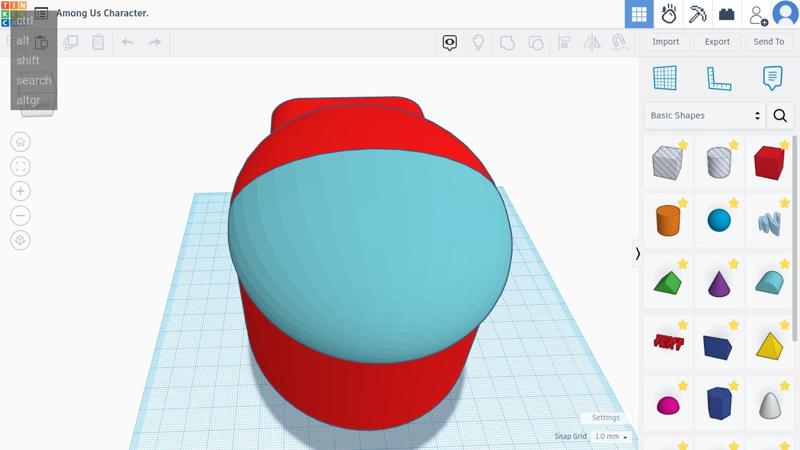Click the Among Us Character. title
The image size is (800, 450).
[x=102, y=13]
